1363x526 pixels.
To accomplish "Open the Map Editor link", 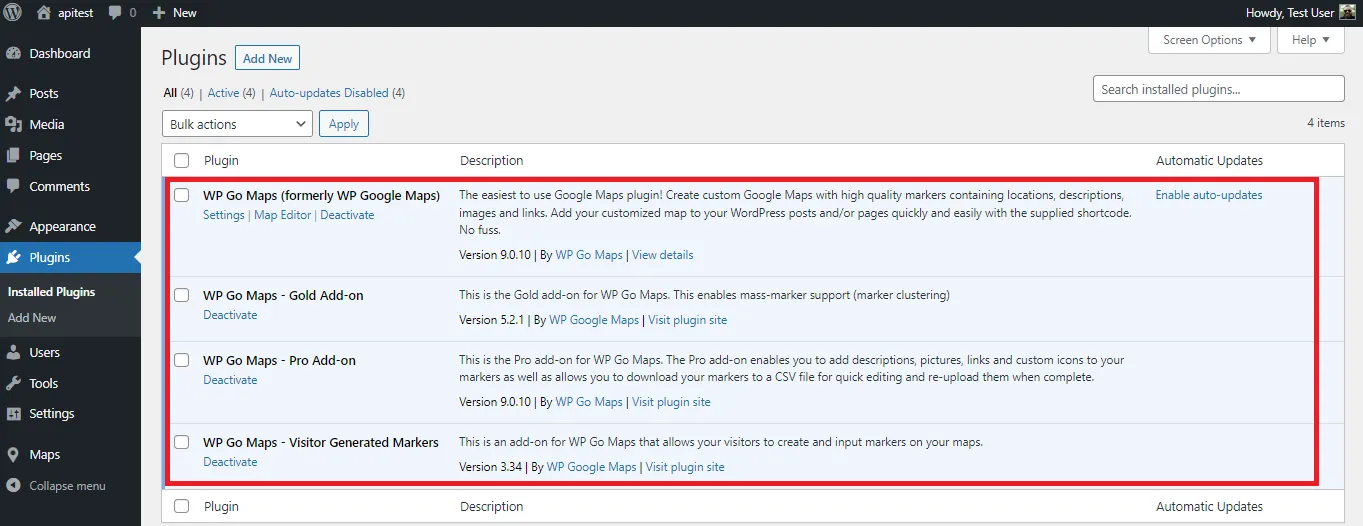I will click(x=283, y=215).
